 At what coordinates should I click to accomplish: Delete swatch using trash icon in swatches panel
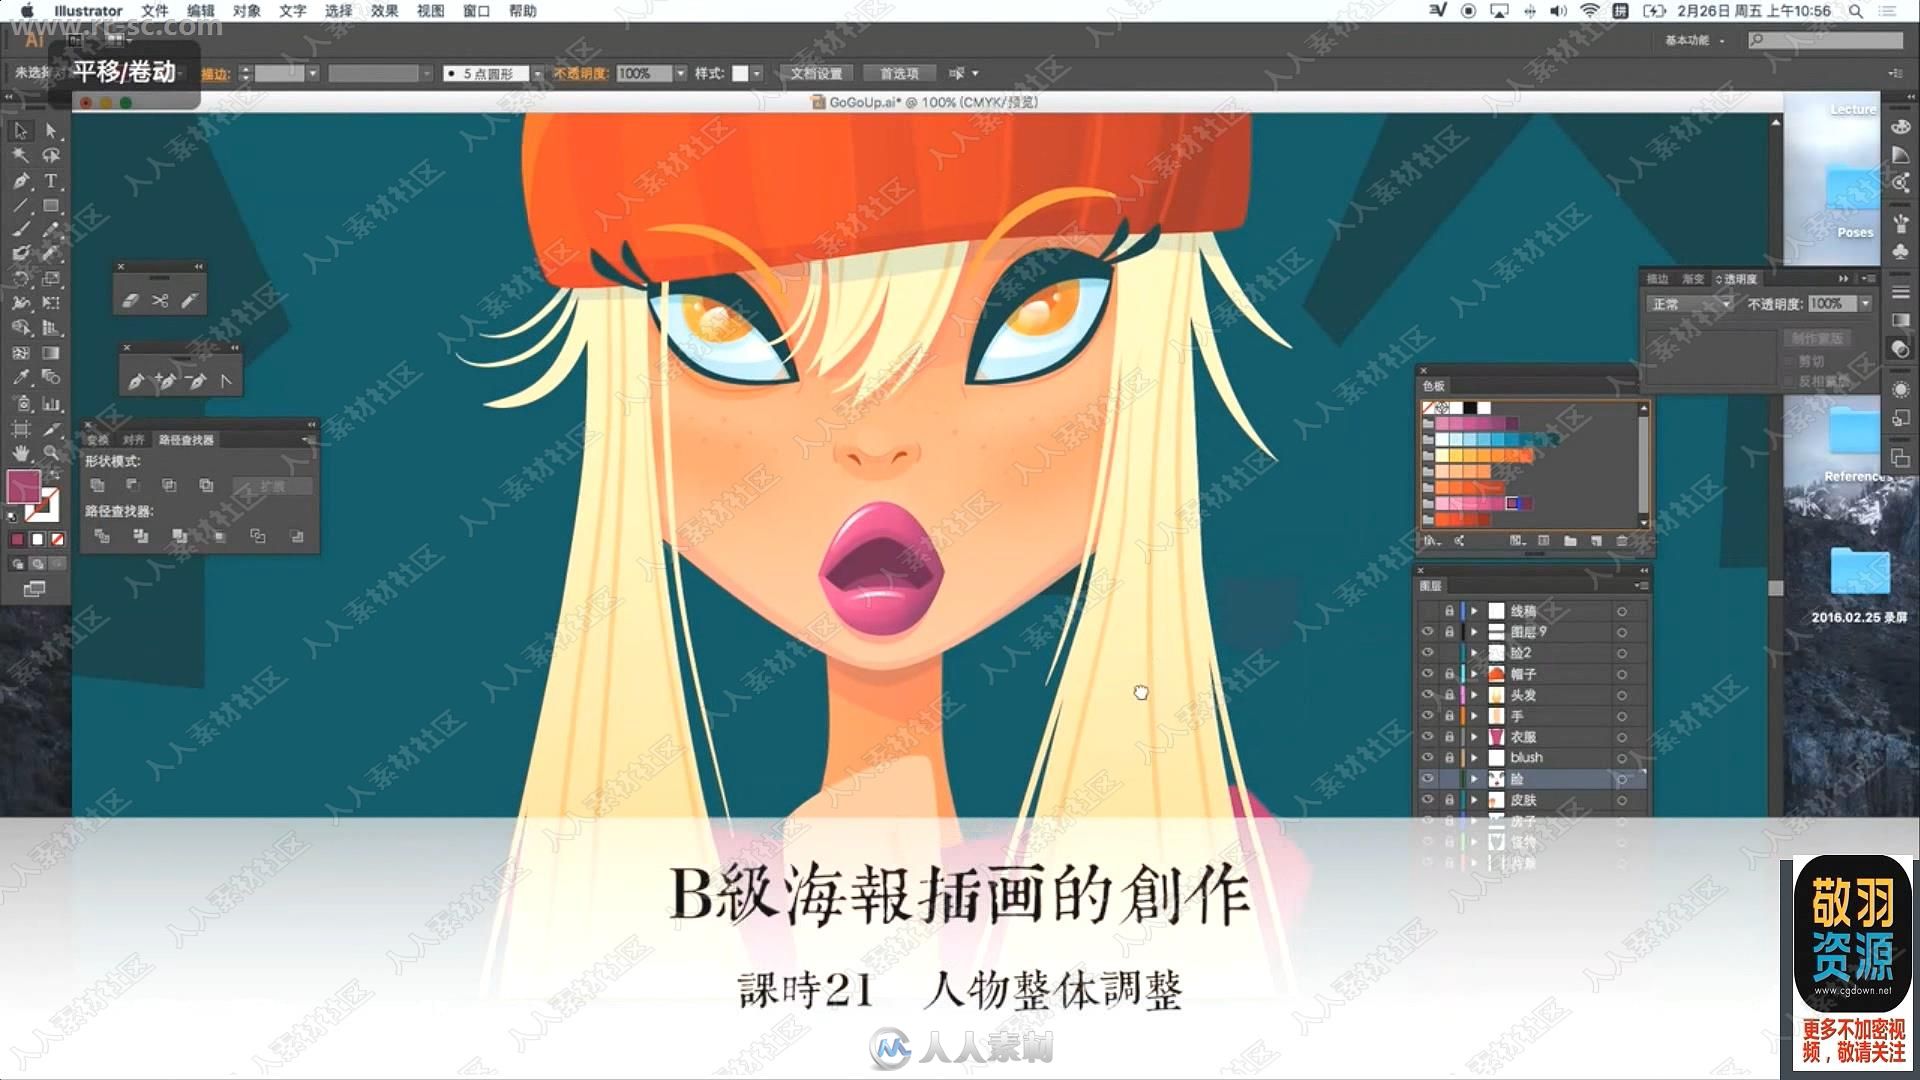[1622, 541]
